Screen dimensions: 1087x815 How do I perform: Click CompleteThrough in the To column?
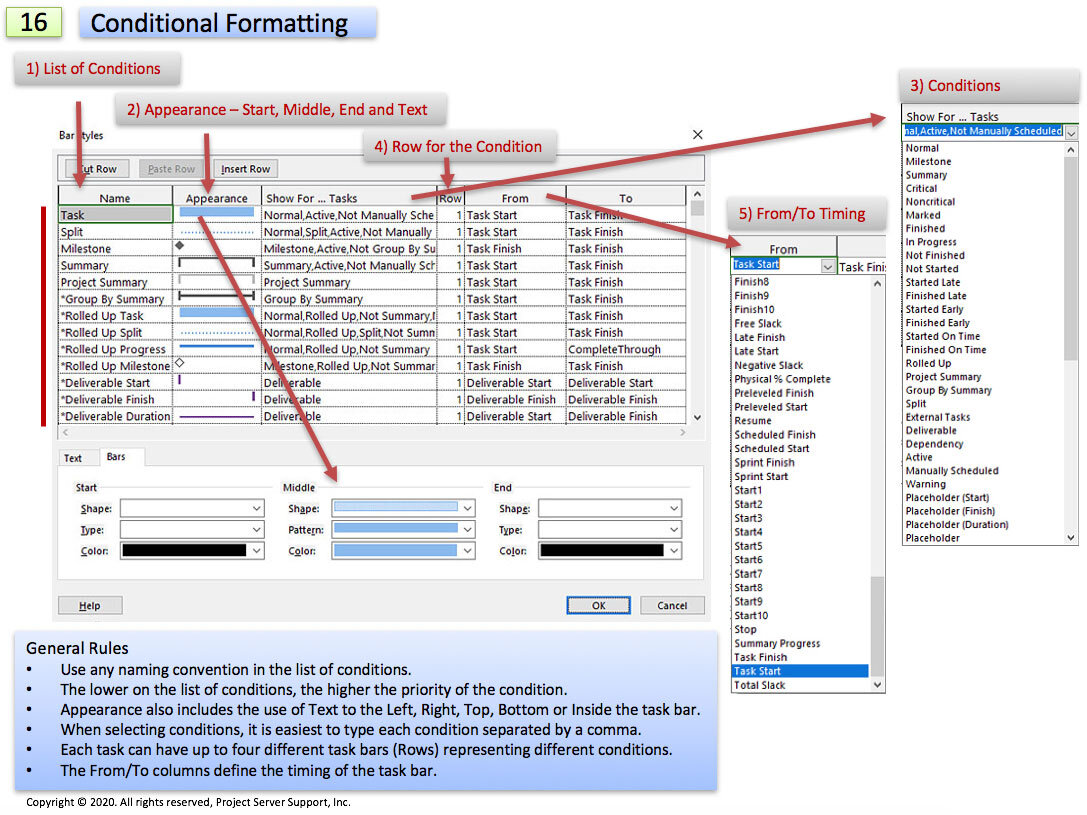click(614, 349)
